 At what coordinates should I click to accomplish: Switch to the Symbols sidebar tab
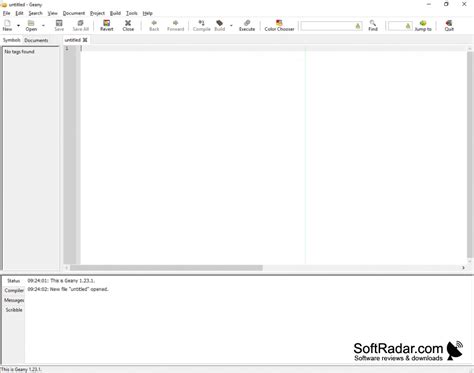(12, 40)
